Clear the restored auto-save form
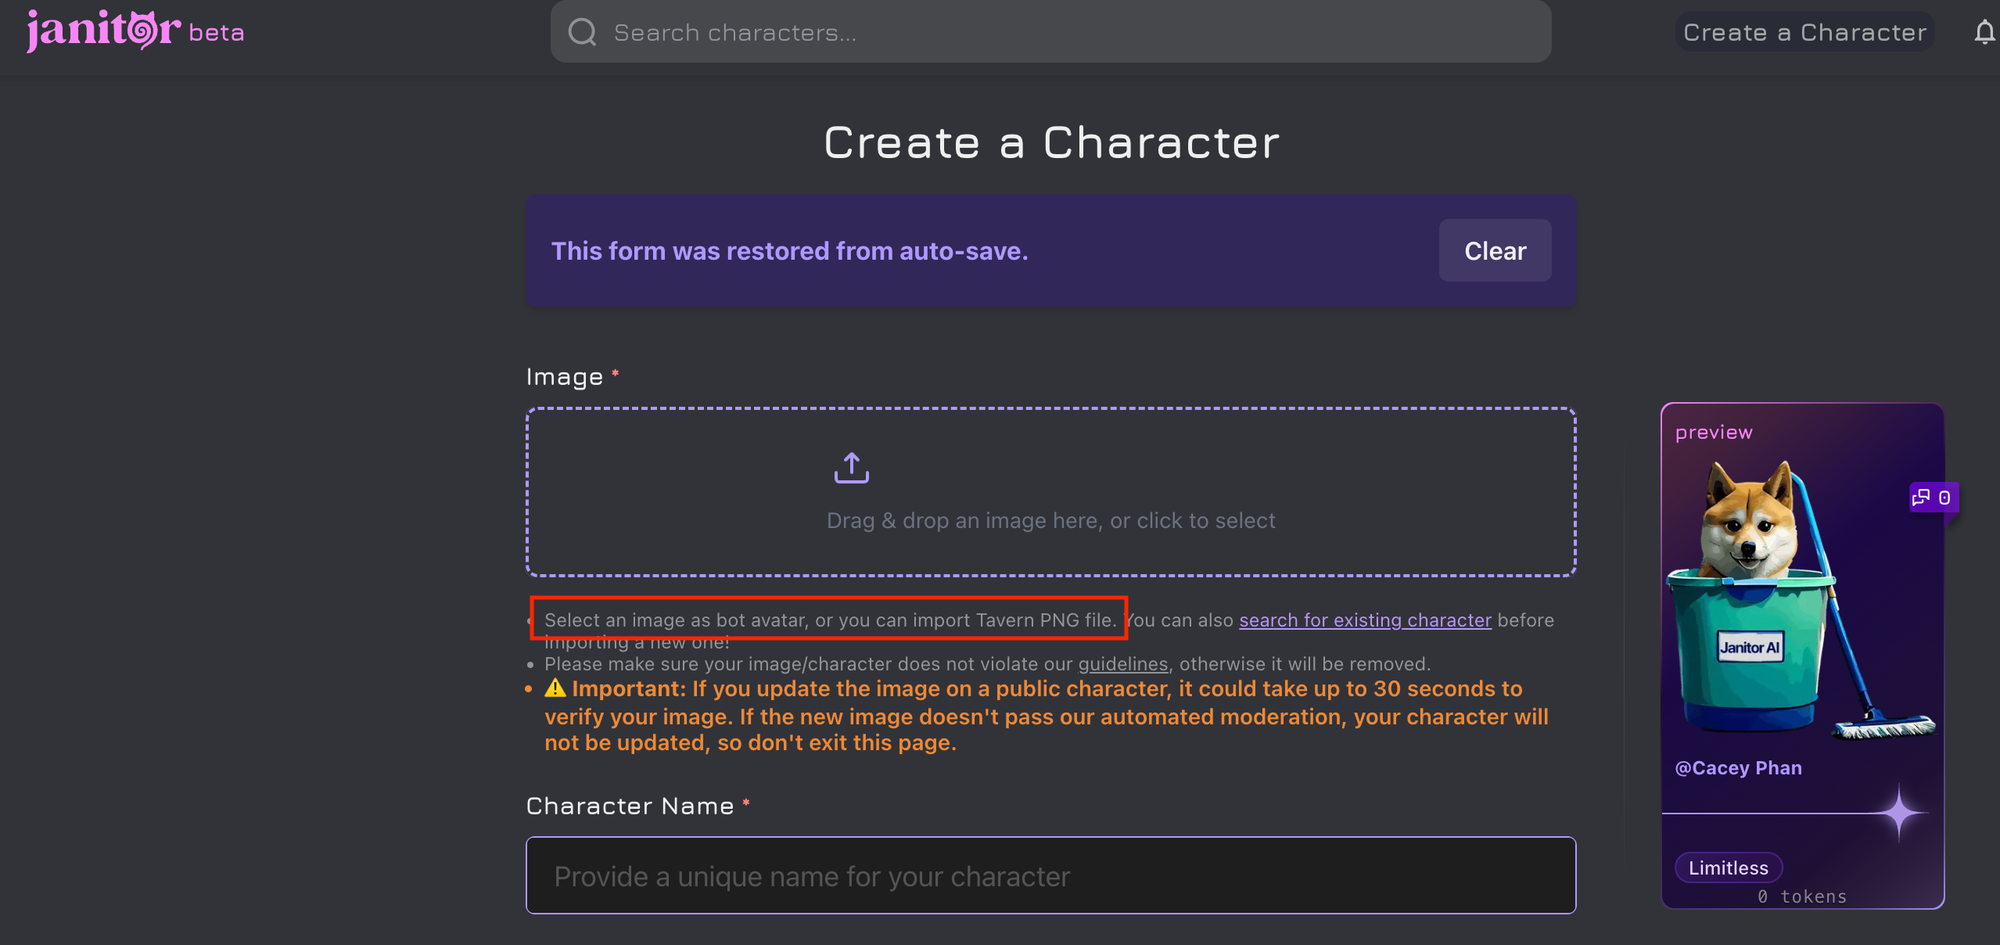The image size is (2000, 945). (x=1494, y=251)
